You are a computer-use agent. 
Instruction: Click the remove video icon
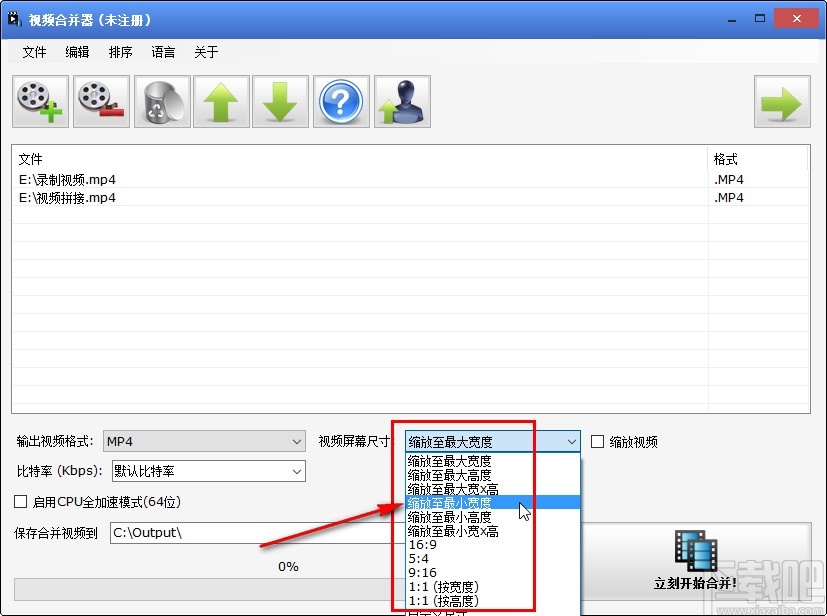pyautogui.click(x=100, y=101)
